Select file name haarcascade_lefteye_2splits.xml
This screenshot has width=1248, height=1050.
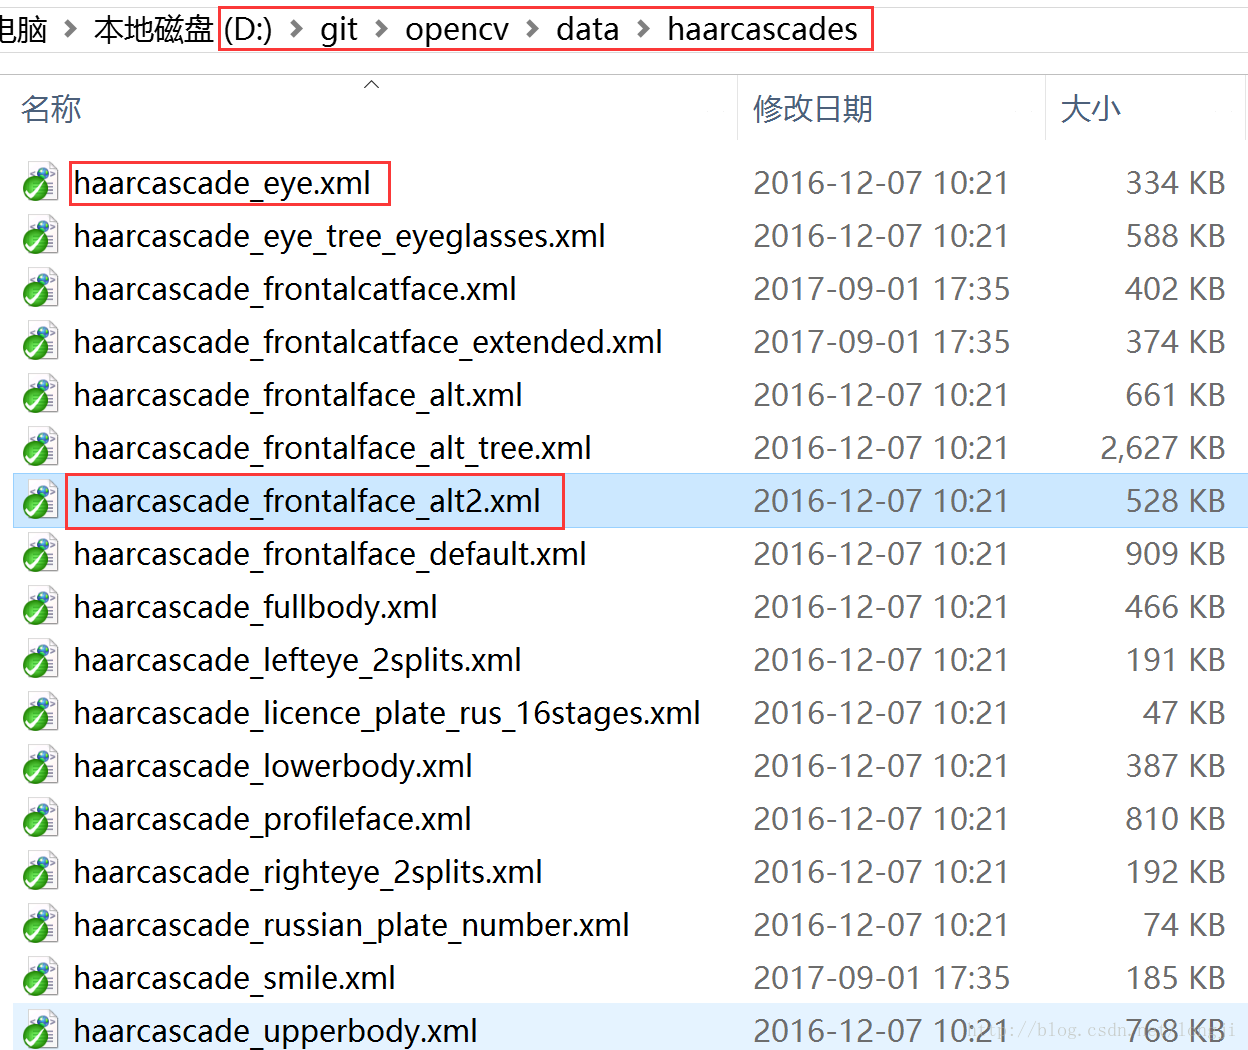(298, 660)
